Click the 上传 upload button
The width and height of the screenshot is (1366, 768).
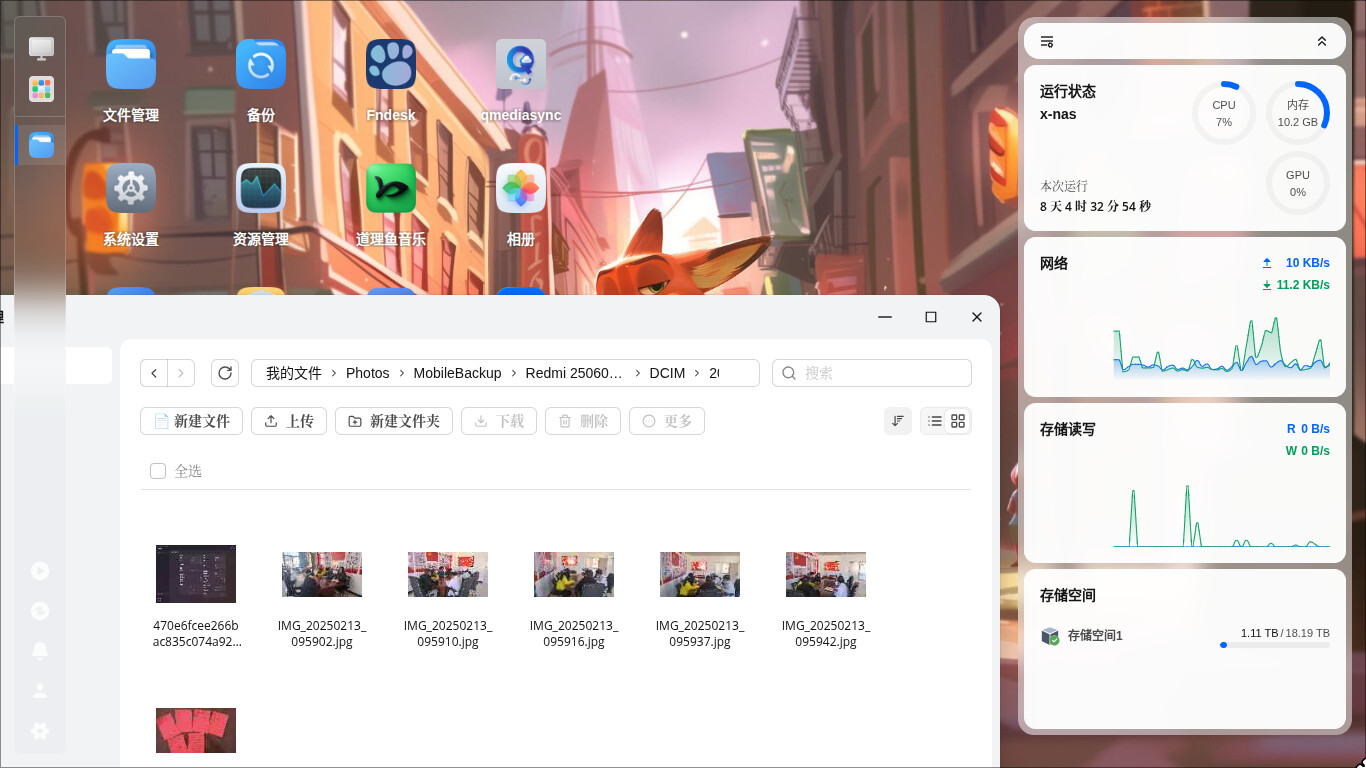point(289,421)
